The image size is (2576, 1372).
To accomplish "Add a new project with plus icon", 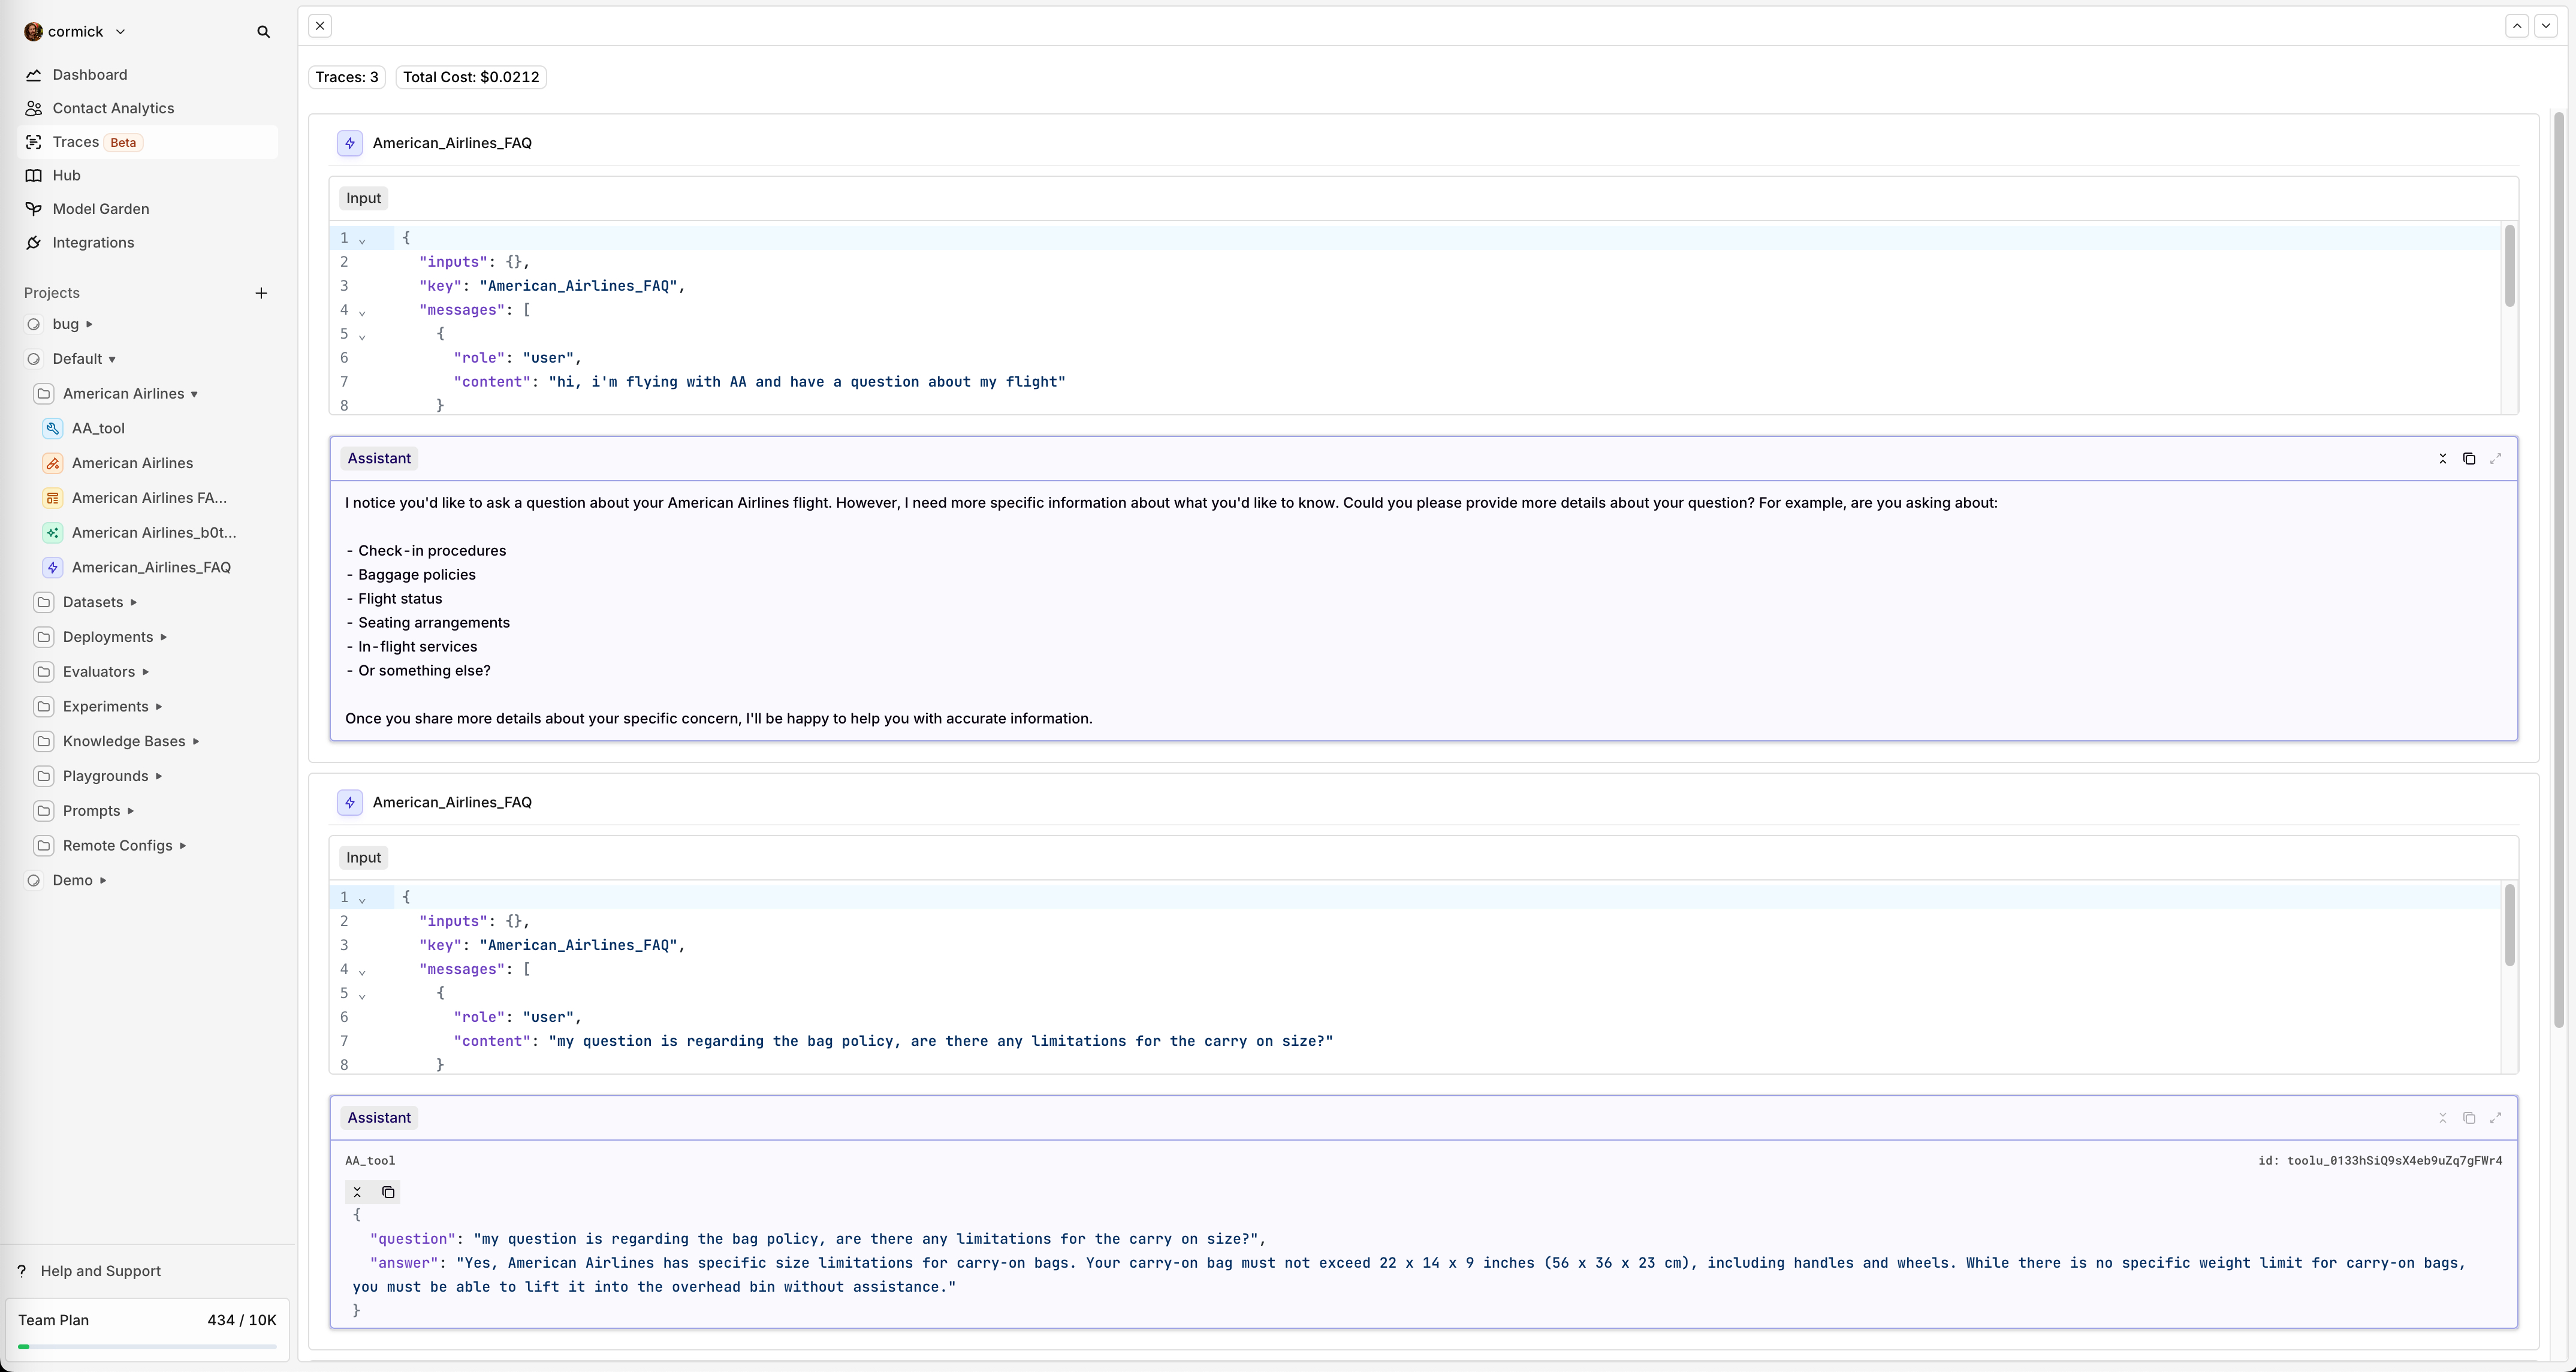I will [261, 293].
